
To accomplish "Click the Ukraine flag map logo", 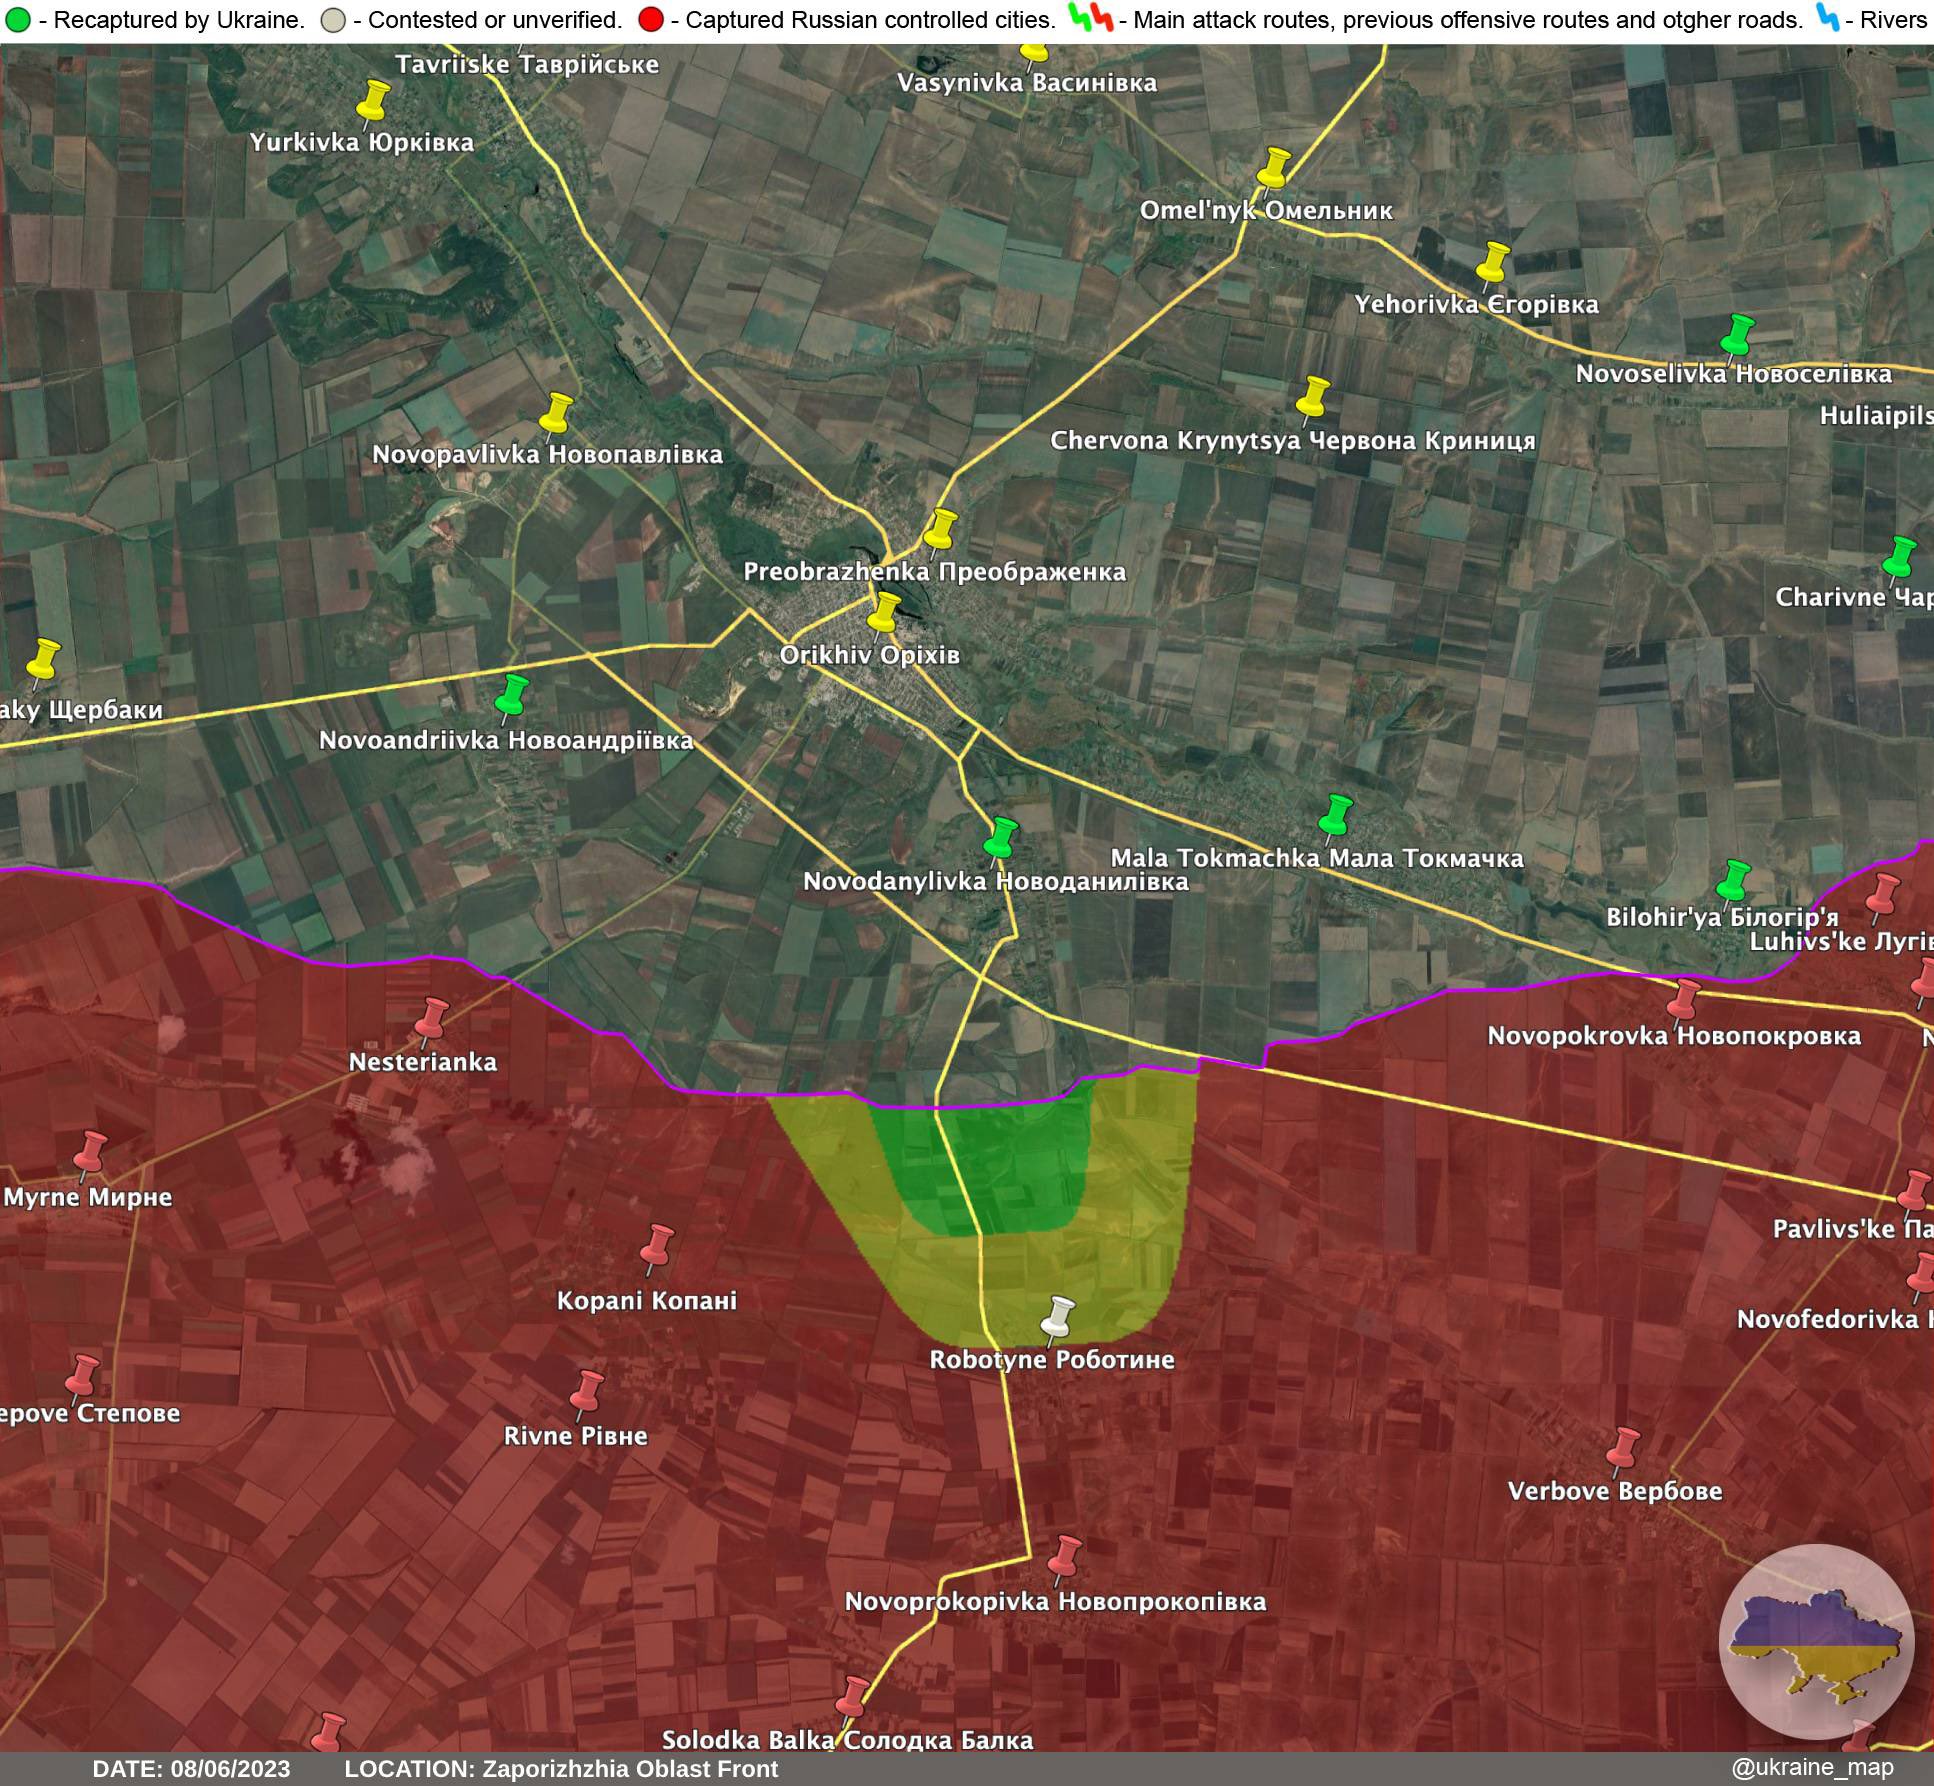I will (x=1816, y=1643).
